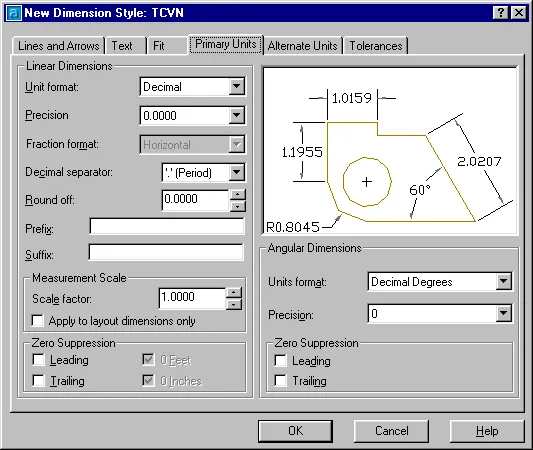Click the dimension preview drawing
This screenshot has height=450, width=533.
(x=390, y=151)
